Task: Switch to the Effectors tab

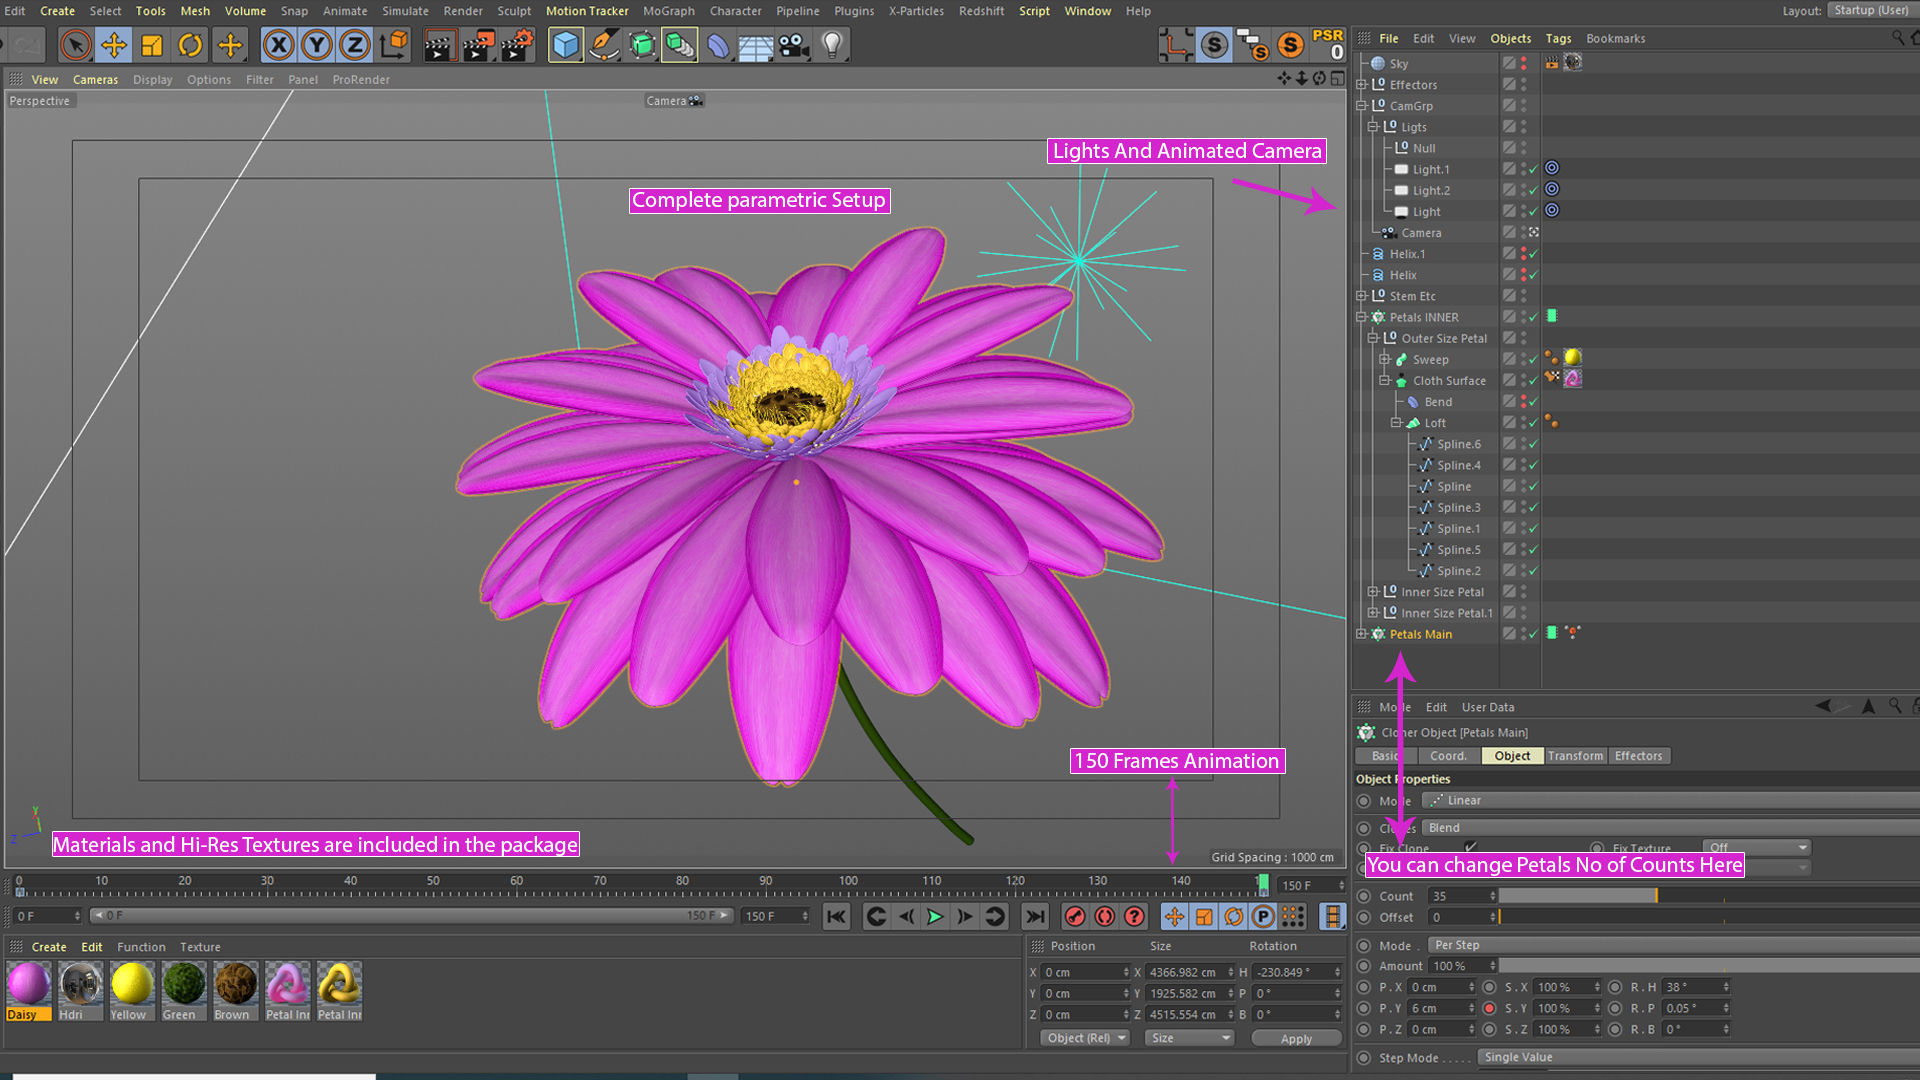Action: coord(1638,756)
